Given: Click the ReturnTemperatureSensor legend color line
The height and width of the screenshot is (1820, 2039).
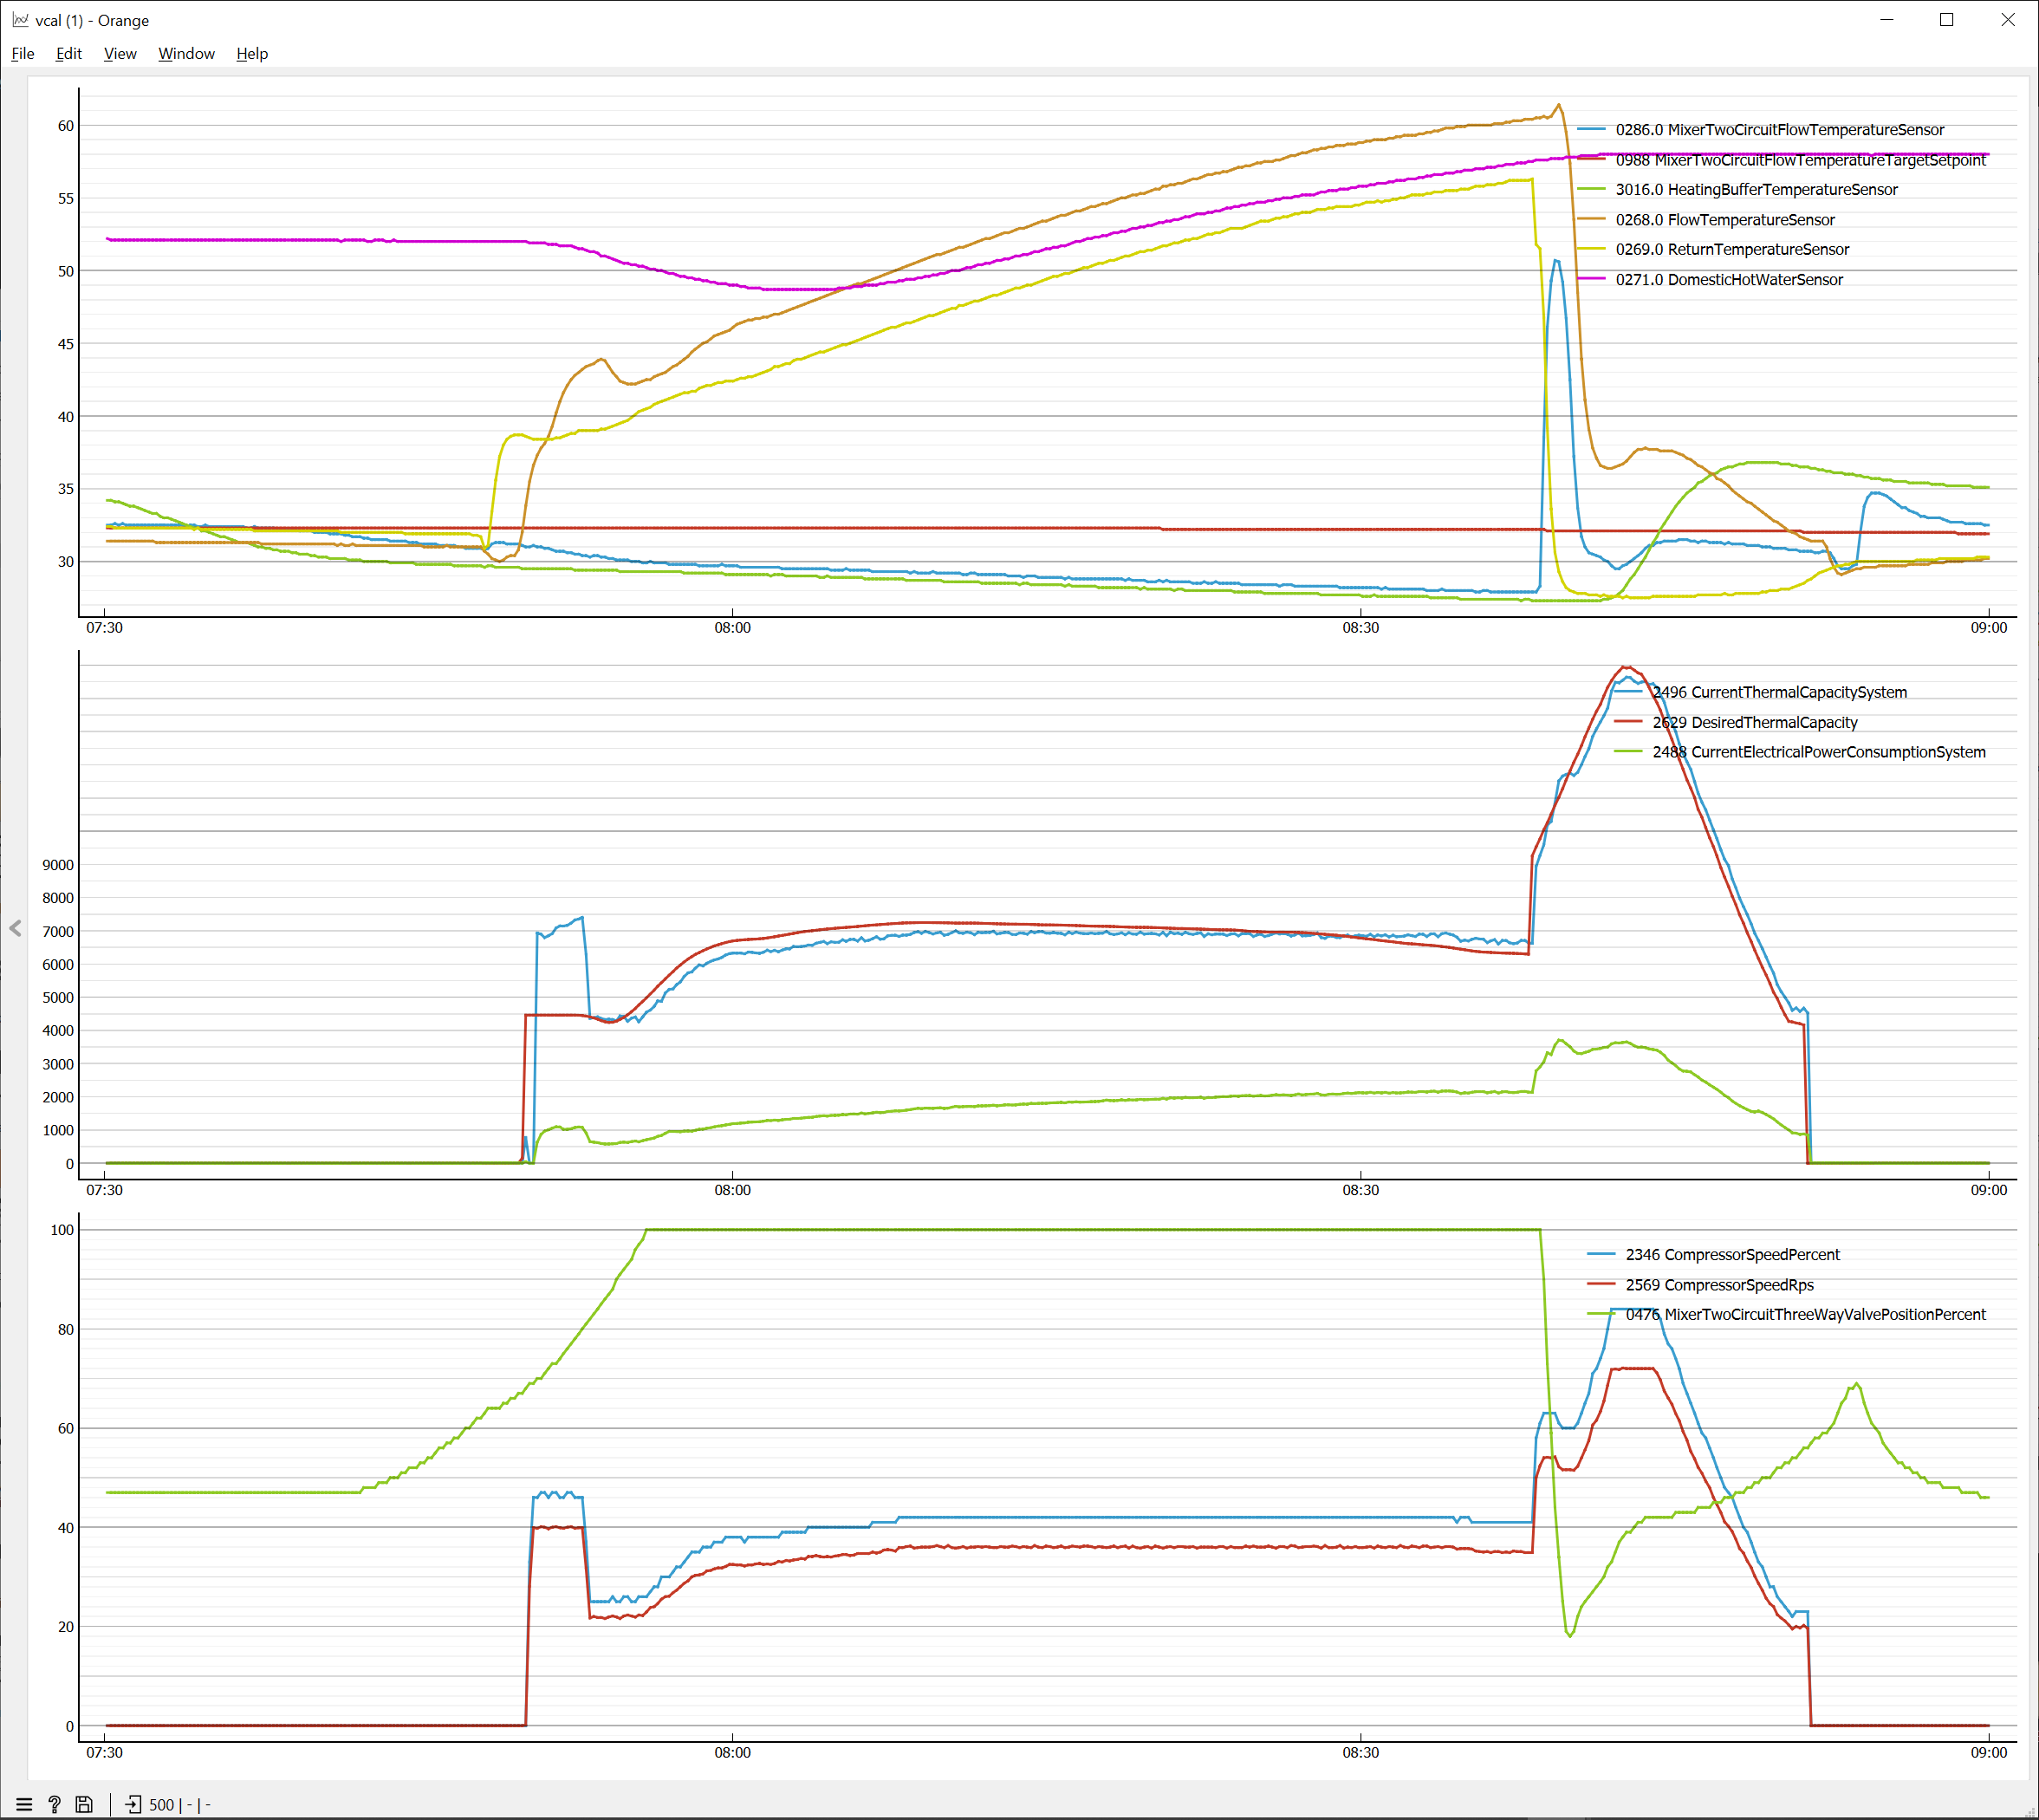Looking at the screenshot, I should click(x=1590, y=250).
